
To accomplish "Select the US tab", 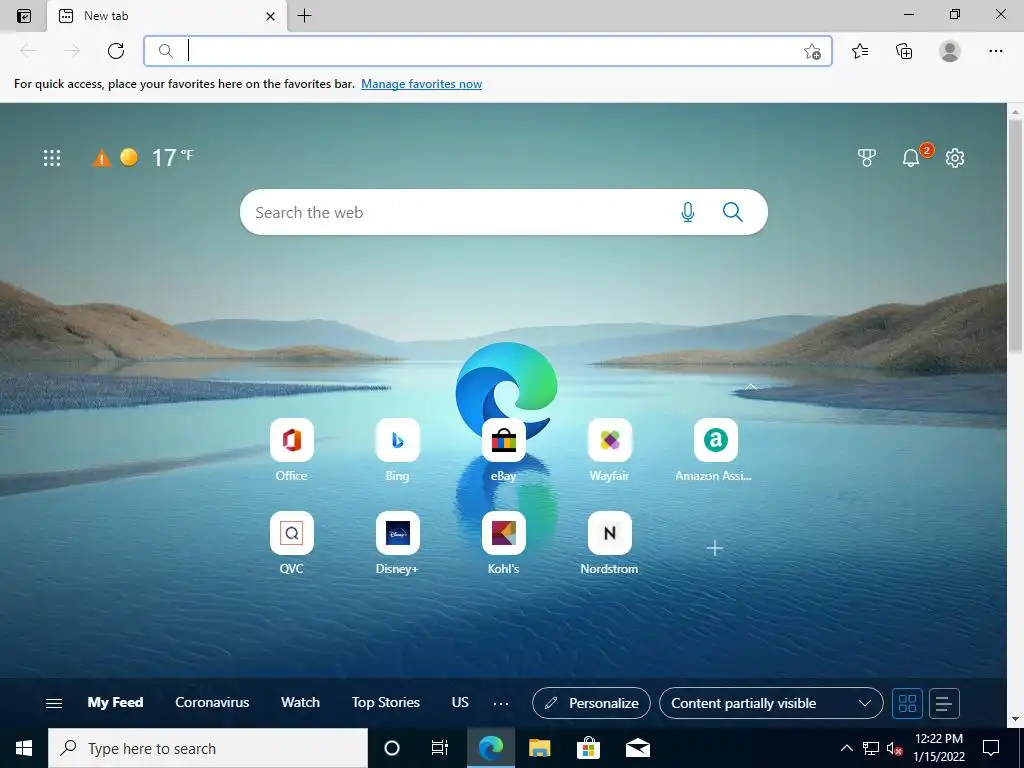I will click(460, 702).
